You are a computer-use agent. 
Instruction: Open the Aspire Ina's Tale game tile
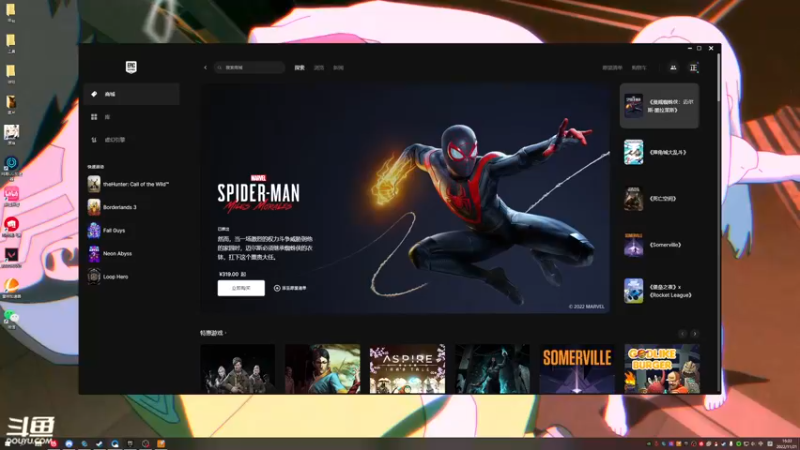407,369
